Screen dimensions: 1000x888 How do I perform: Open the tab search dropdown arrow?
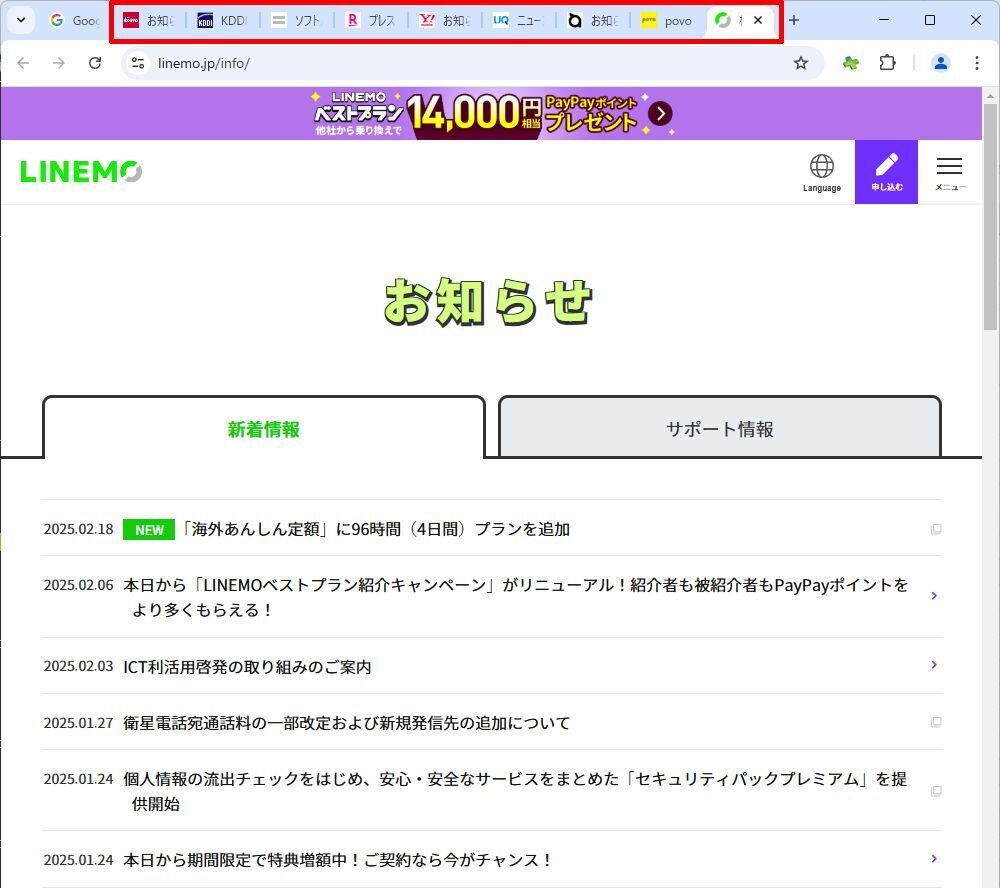tap(20, 20)
